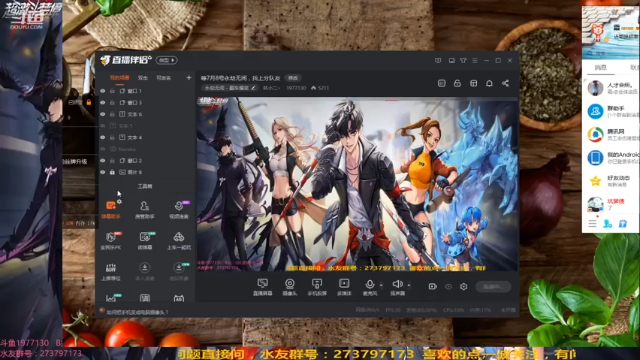This screenshot has width=640, height=360.
Task: Click the stream preview image
Action: (358, 184)
